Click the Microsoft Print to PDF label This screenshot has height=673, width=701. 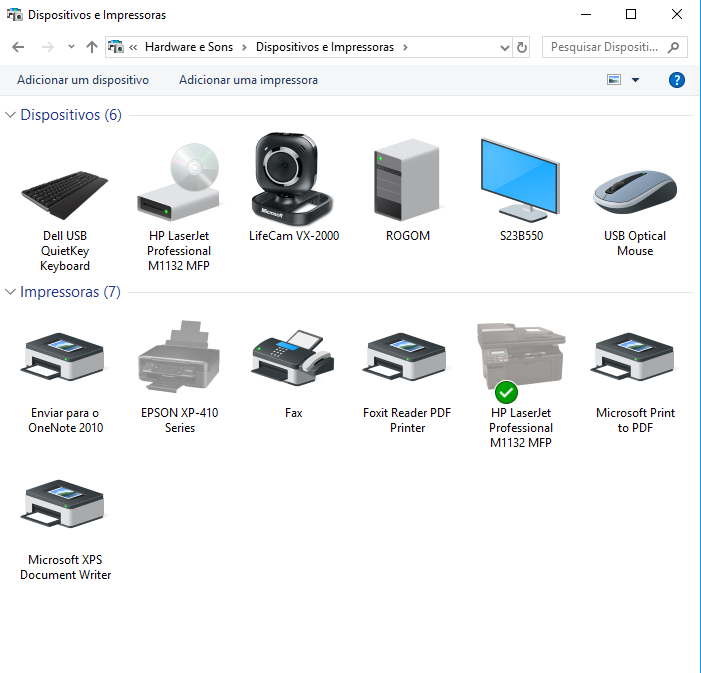point(635,420)
